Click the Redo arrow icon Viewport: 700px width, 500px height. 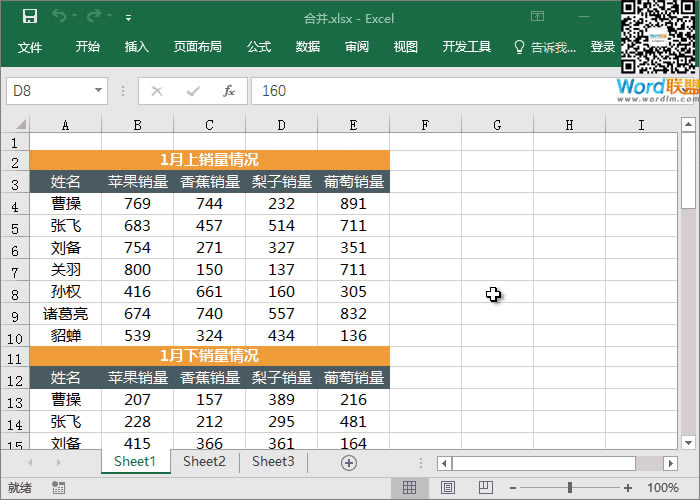[95, 17]
